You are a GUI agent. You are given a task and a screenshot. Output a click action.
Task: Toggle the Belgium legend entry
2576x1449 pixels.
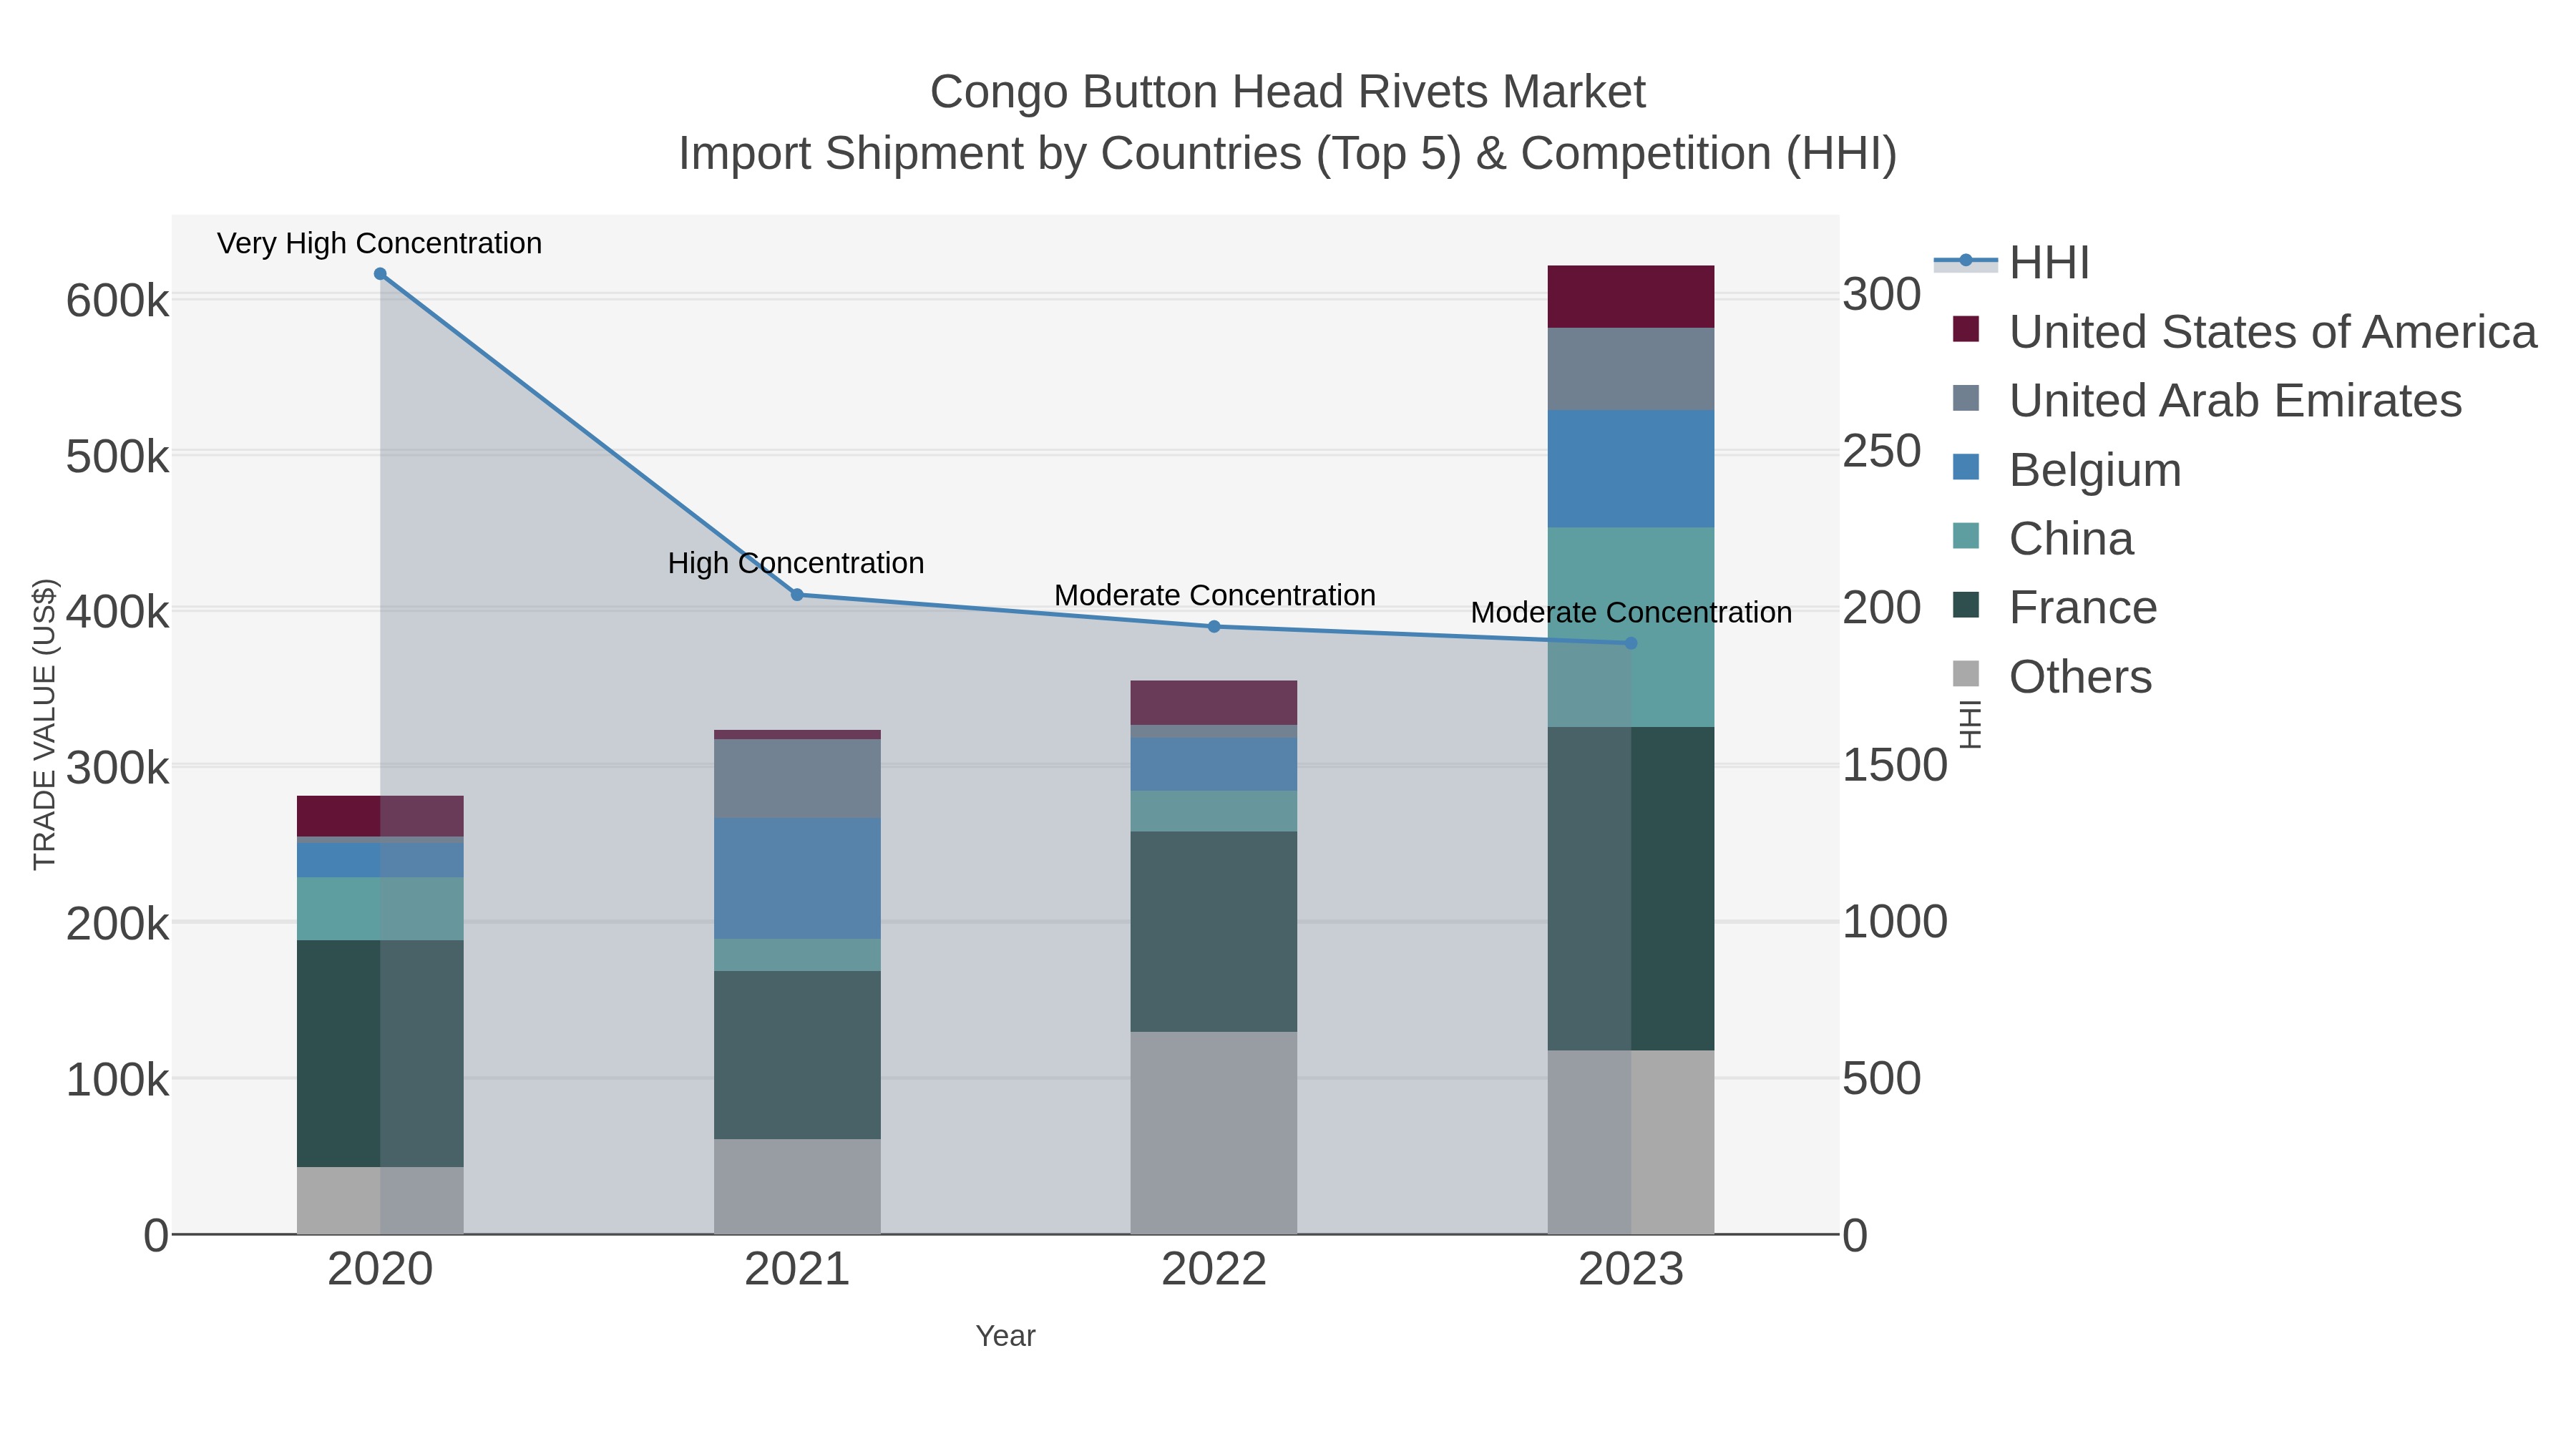point(2067,470)
